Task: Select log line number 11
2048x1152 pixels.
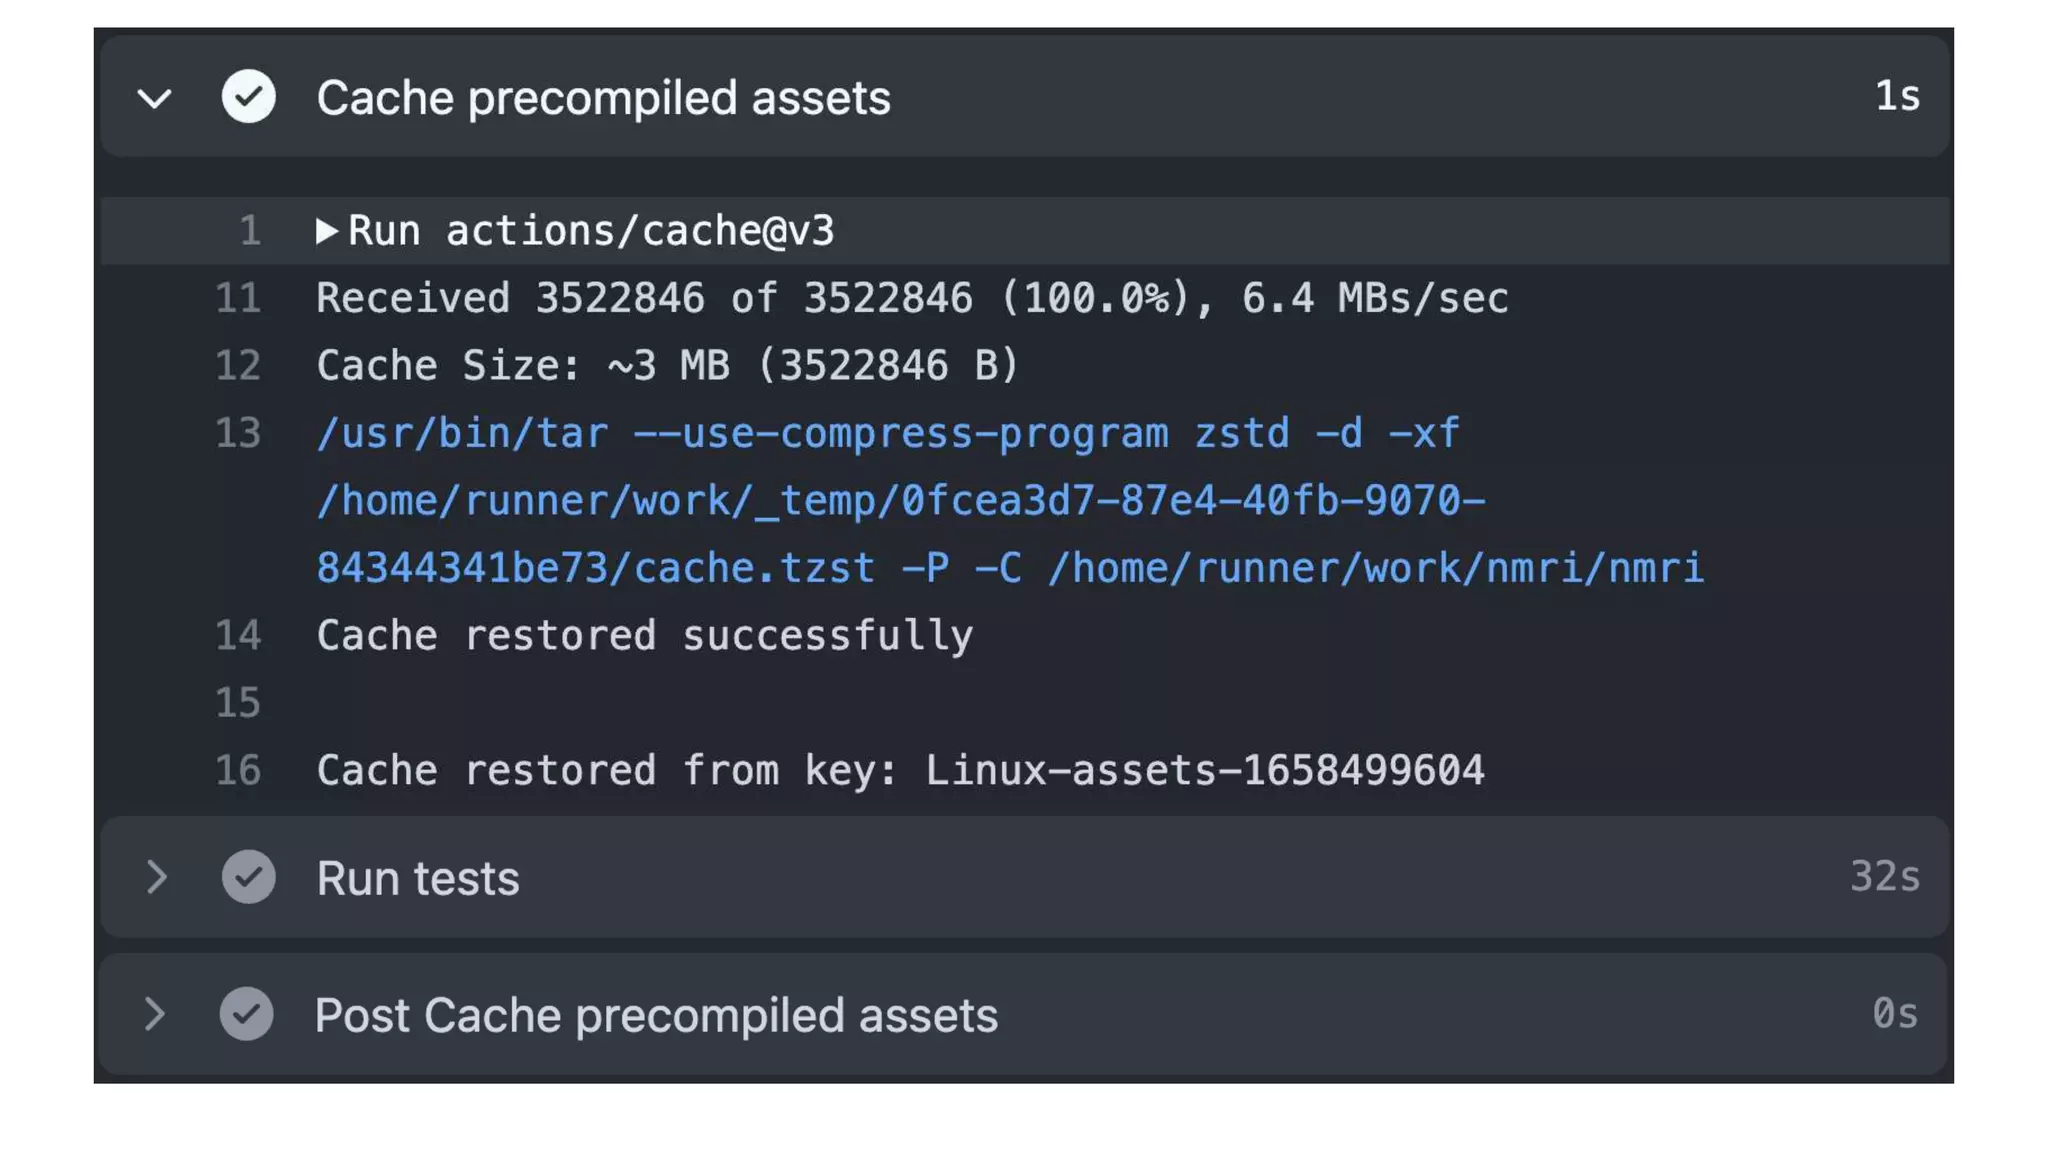Action: click(238, 298)
